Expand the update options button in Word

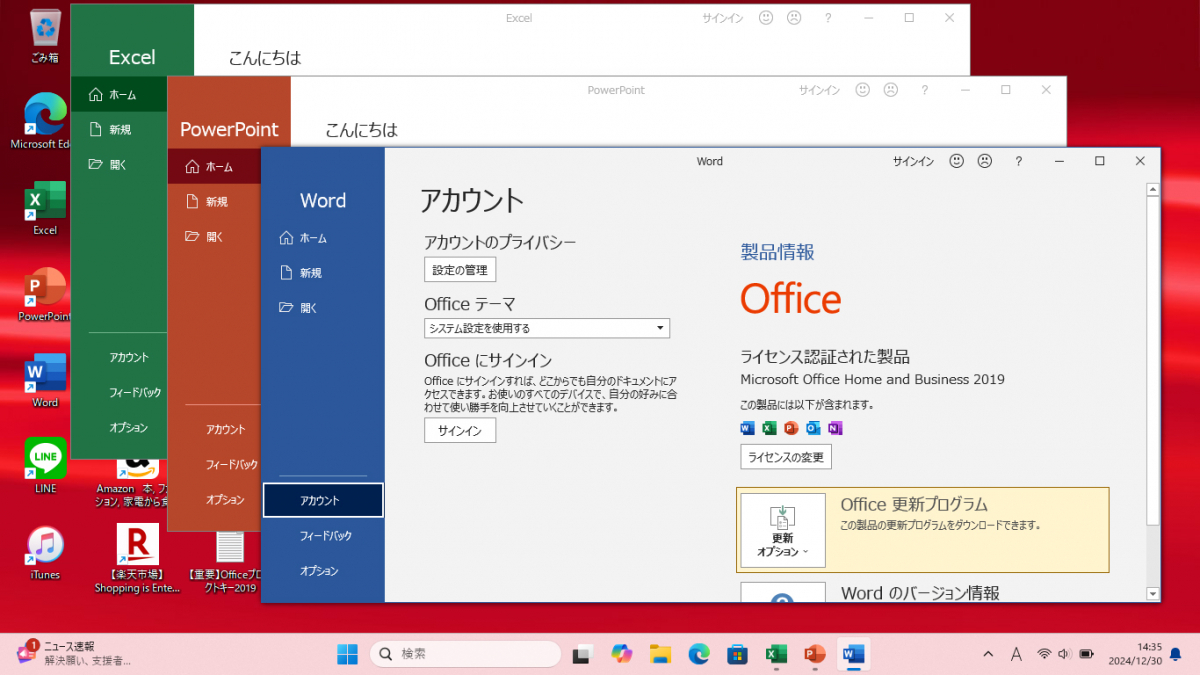coord(783,530)
